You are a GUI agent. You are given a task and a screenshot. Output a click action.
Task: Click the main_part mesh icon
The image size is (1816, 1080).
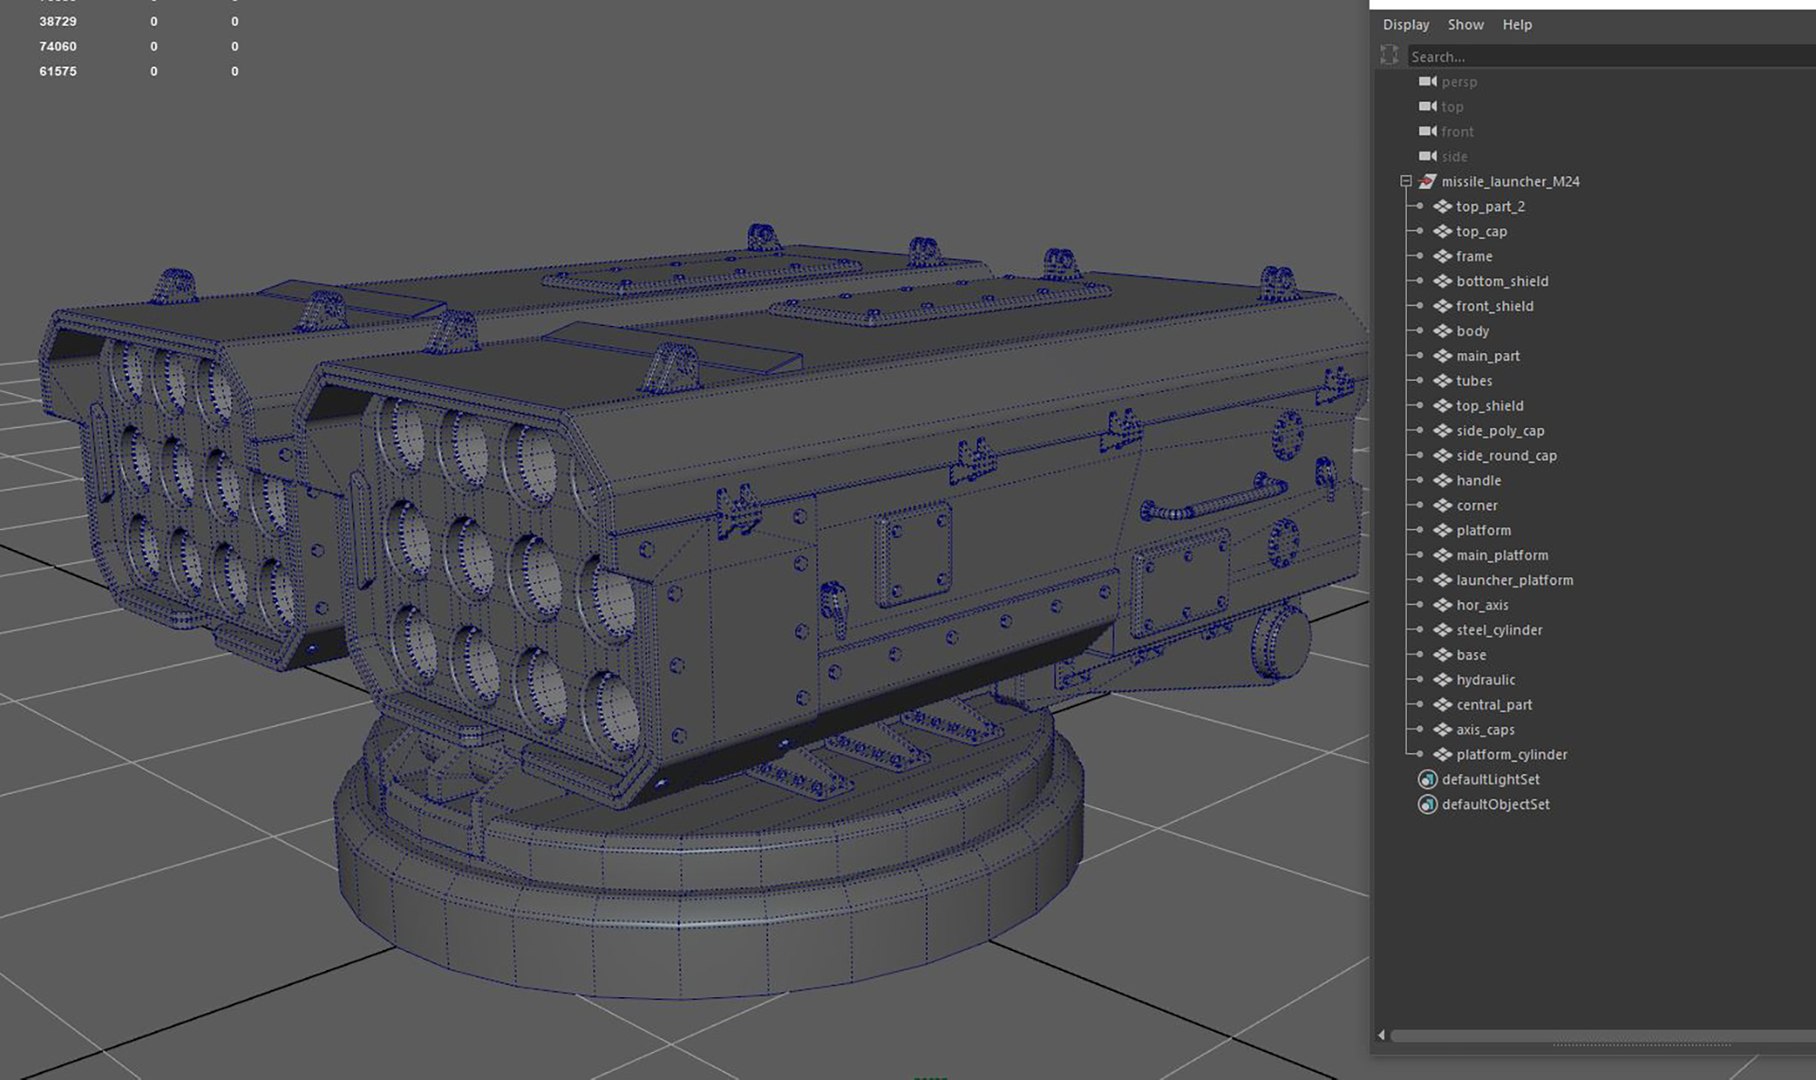1442,356
